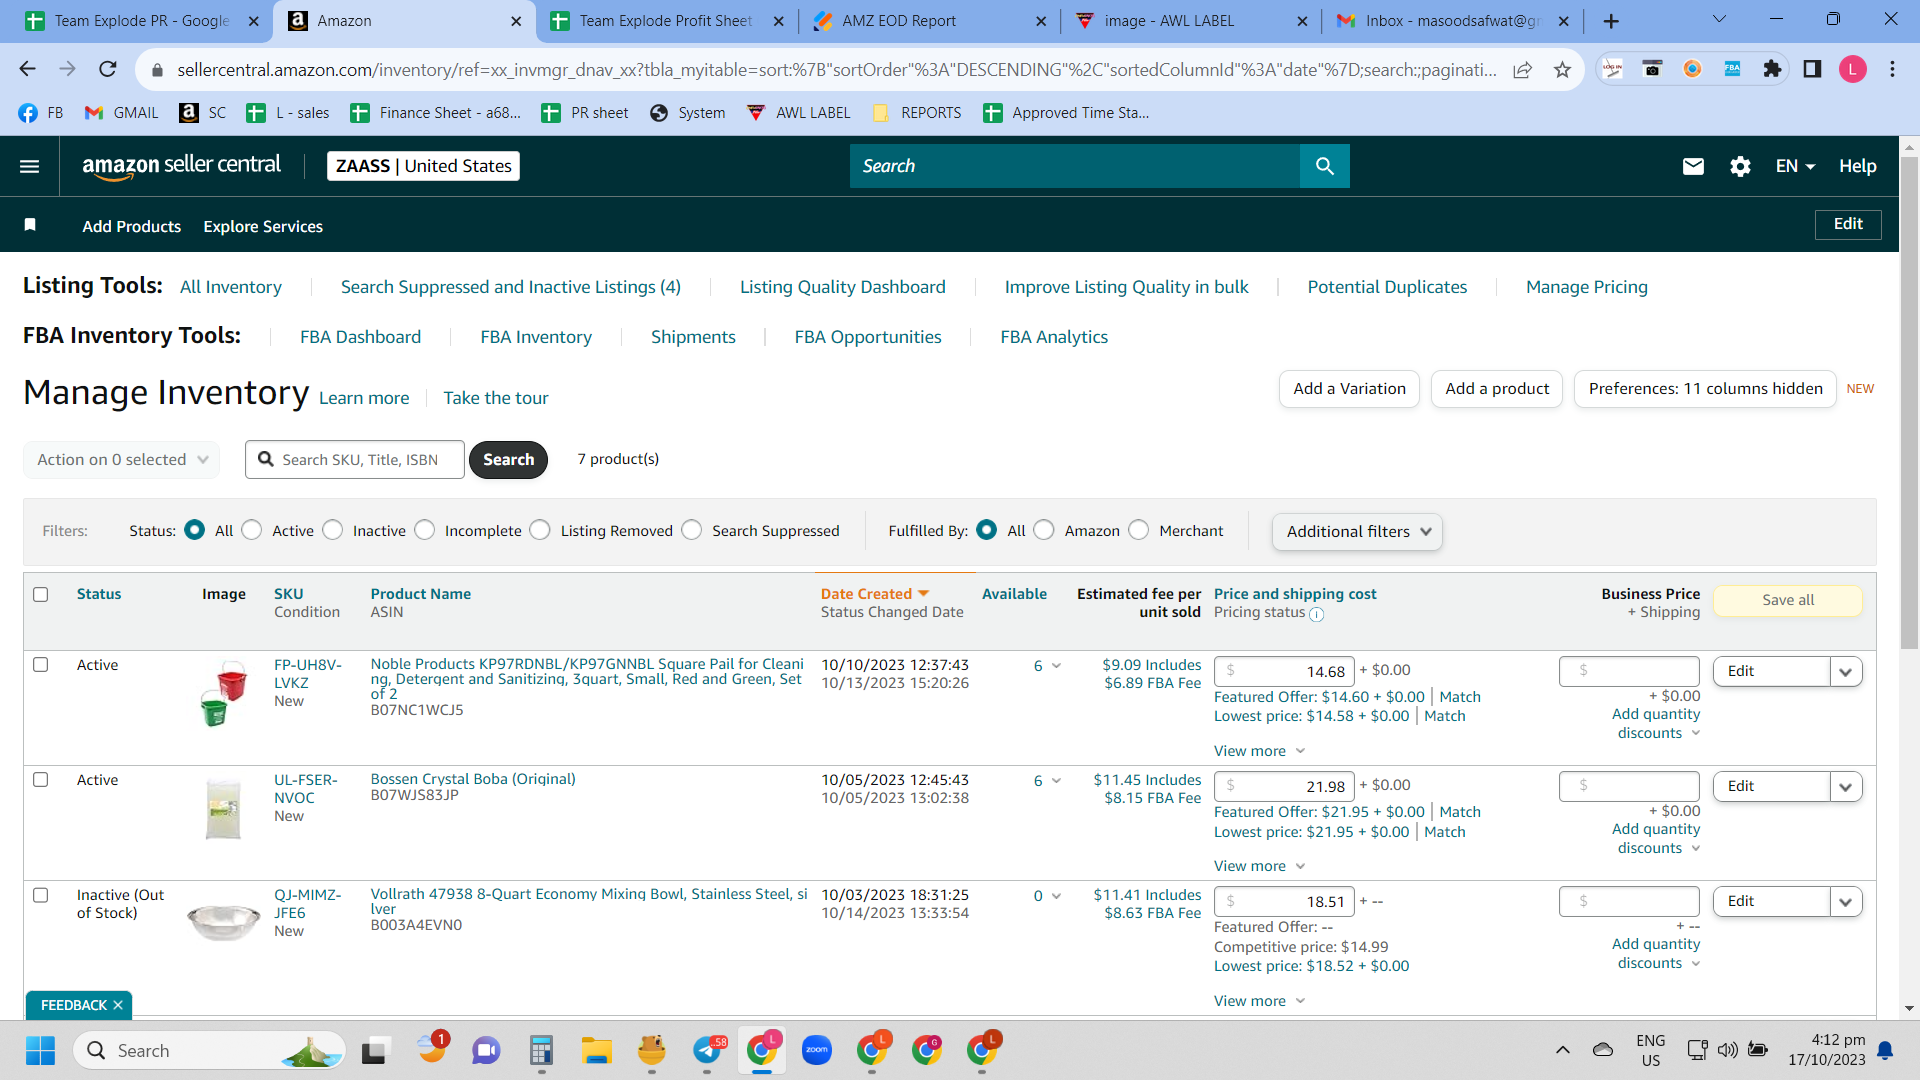This screenshot has height=1080, width=1920.
Task: Open the Calculator app on taskbar
Action: pos(541,1051)
